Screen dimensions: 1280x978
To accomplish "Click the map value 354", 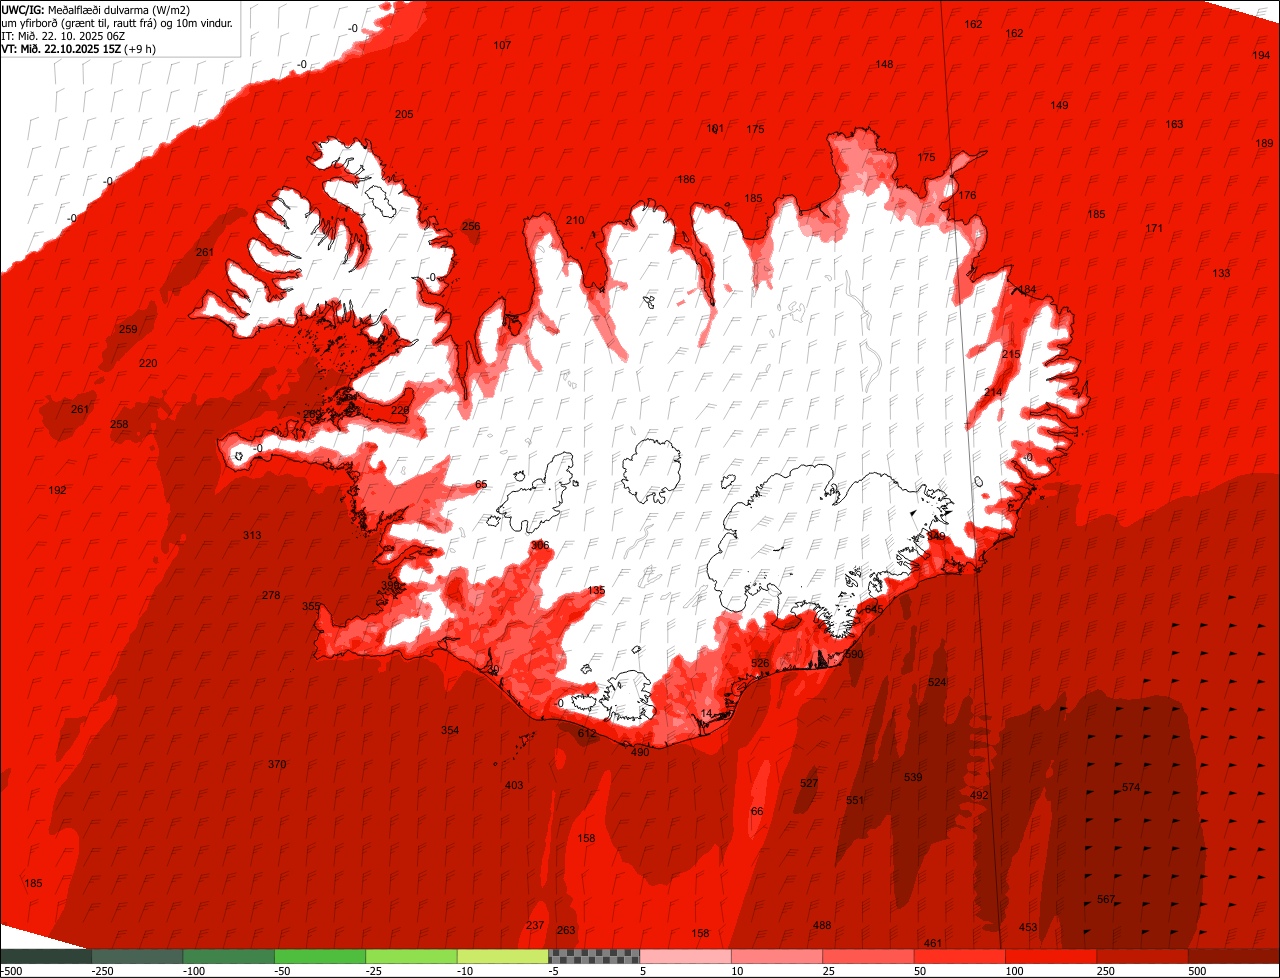I will [x=450, y=731].
